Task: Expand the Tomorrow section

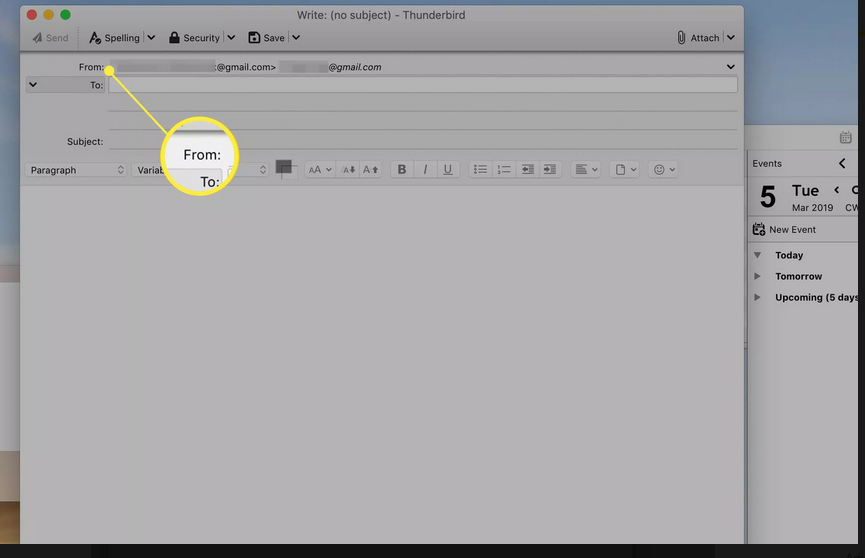Action: click(x=757, y=276)
